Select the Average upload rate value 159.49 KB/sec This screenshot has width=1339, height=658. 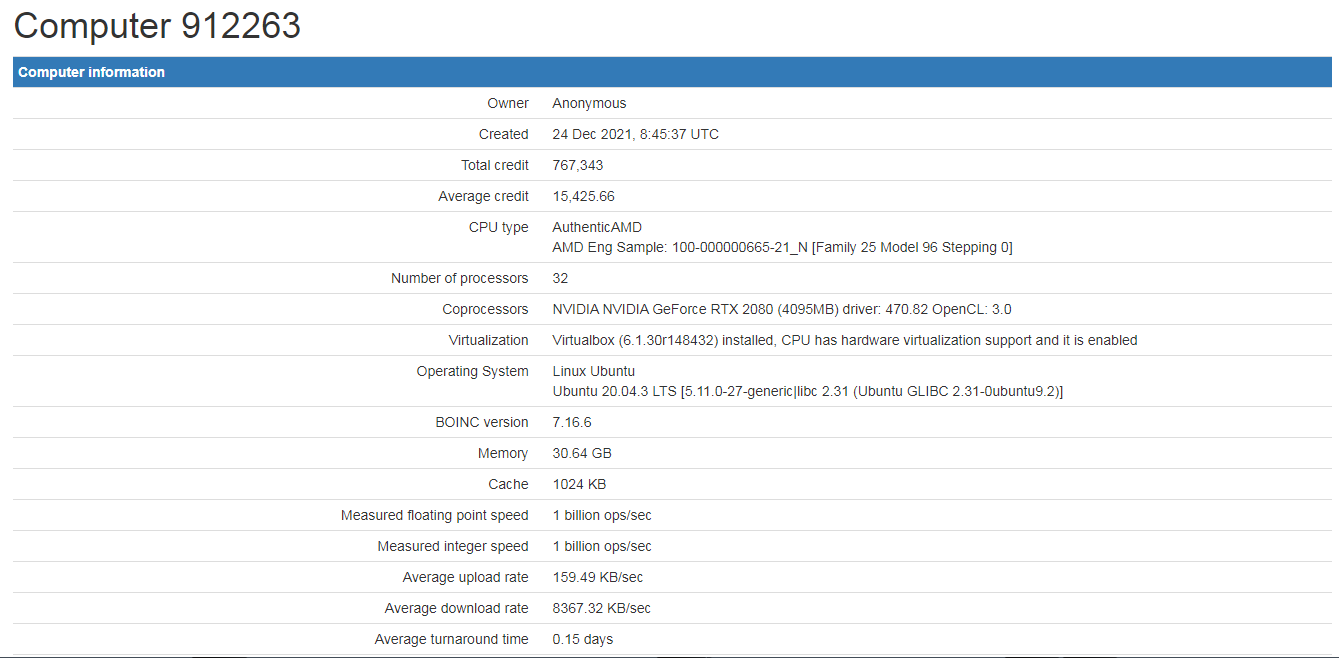[x=598, y=577]
